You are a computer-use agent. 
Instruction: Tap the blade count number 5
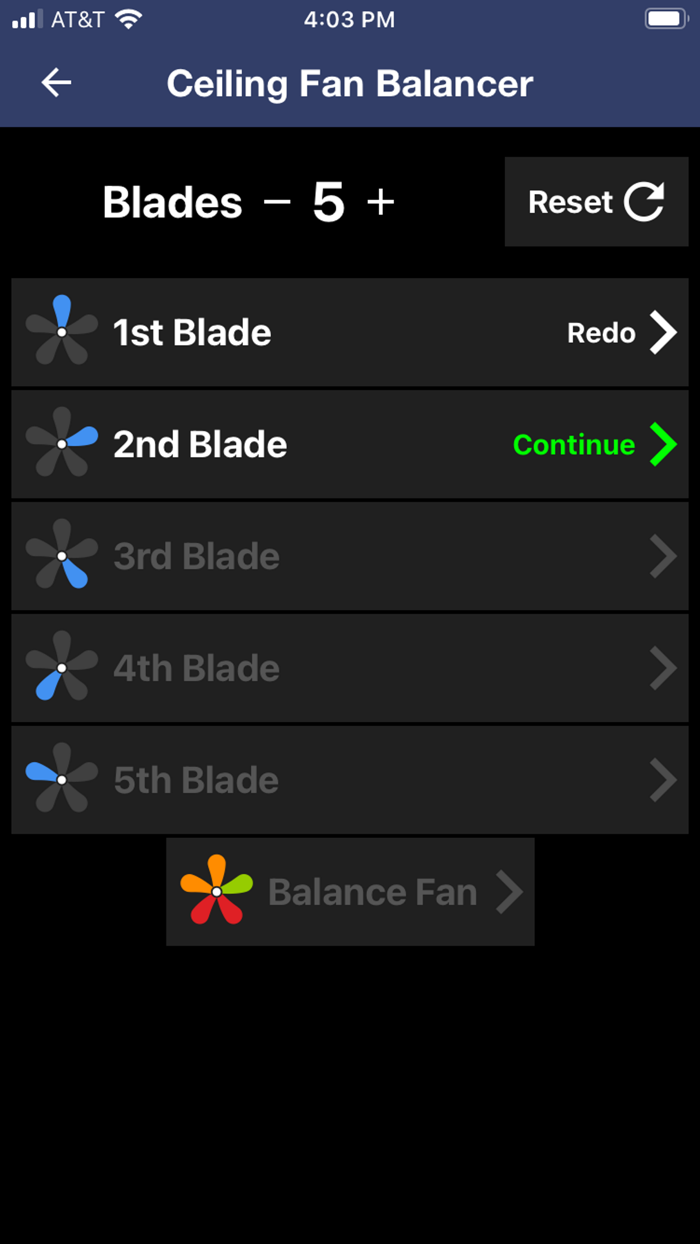[x=328, y=201]
